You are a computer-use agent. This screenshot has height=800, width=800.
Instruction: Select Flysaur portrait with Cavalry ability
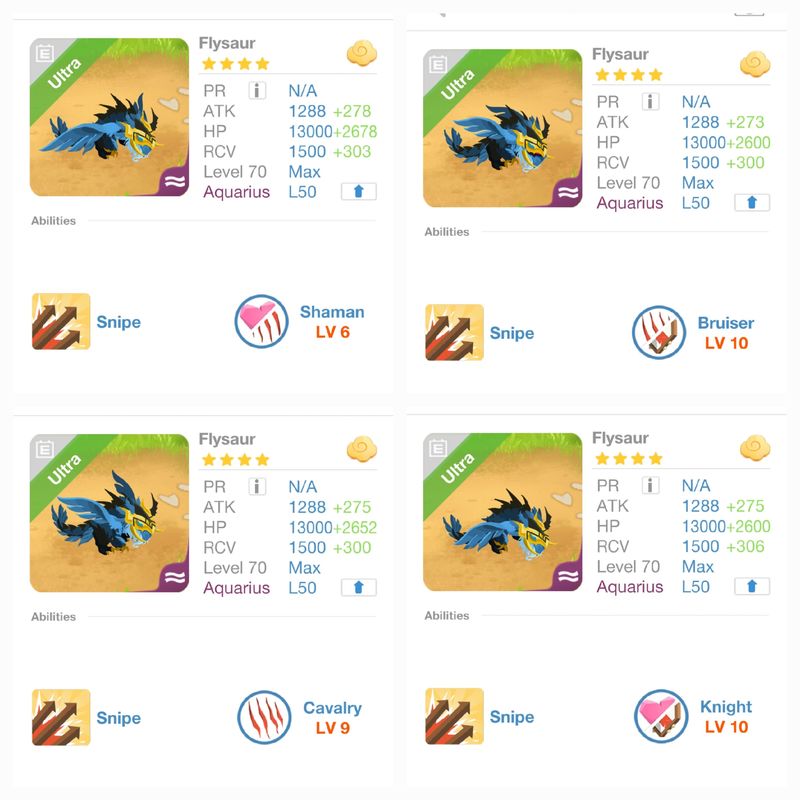point(109,513)
